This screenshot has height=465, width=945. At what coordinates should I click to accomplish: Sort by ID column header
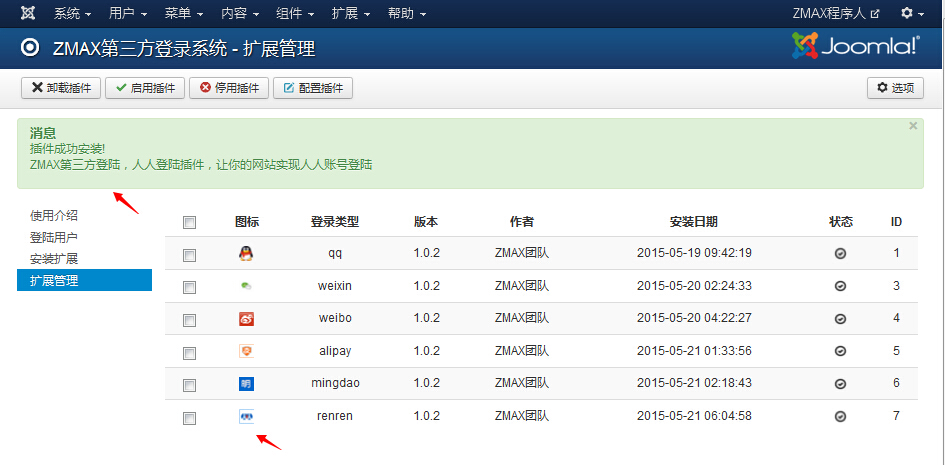896,222
